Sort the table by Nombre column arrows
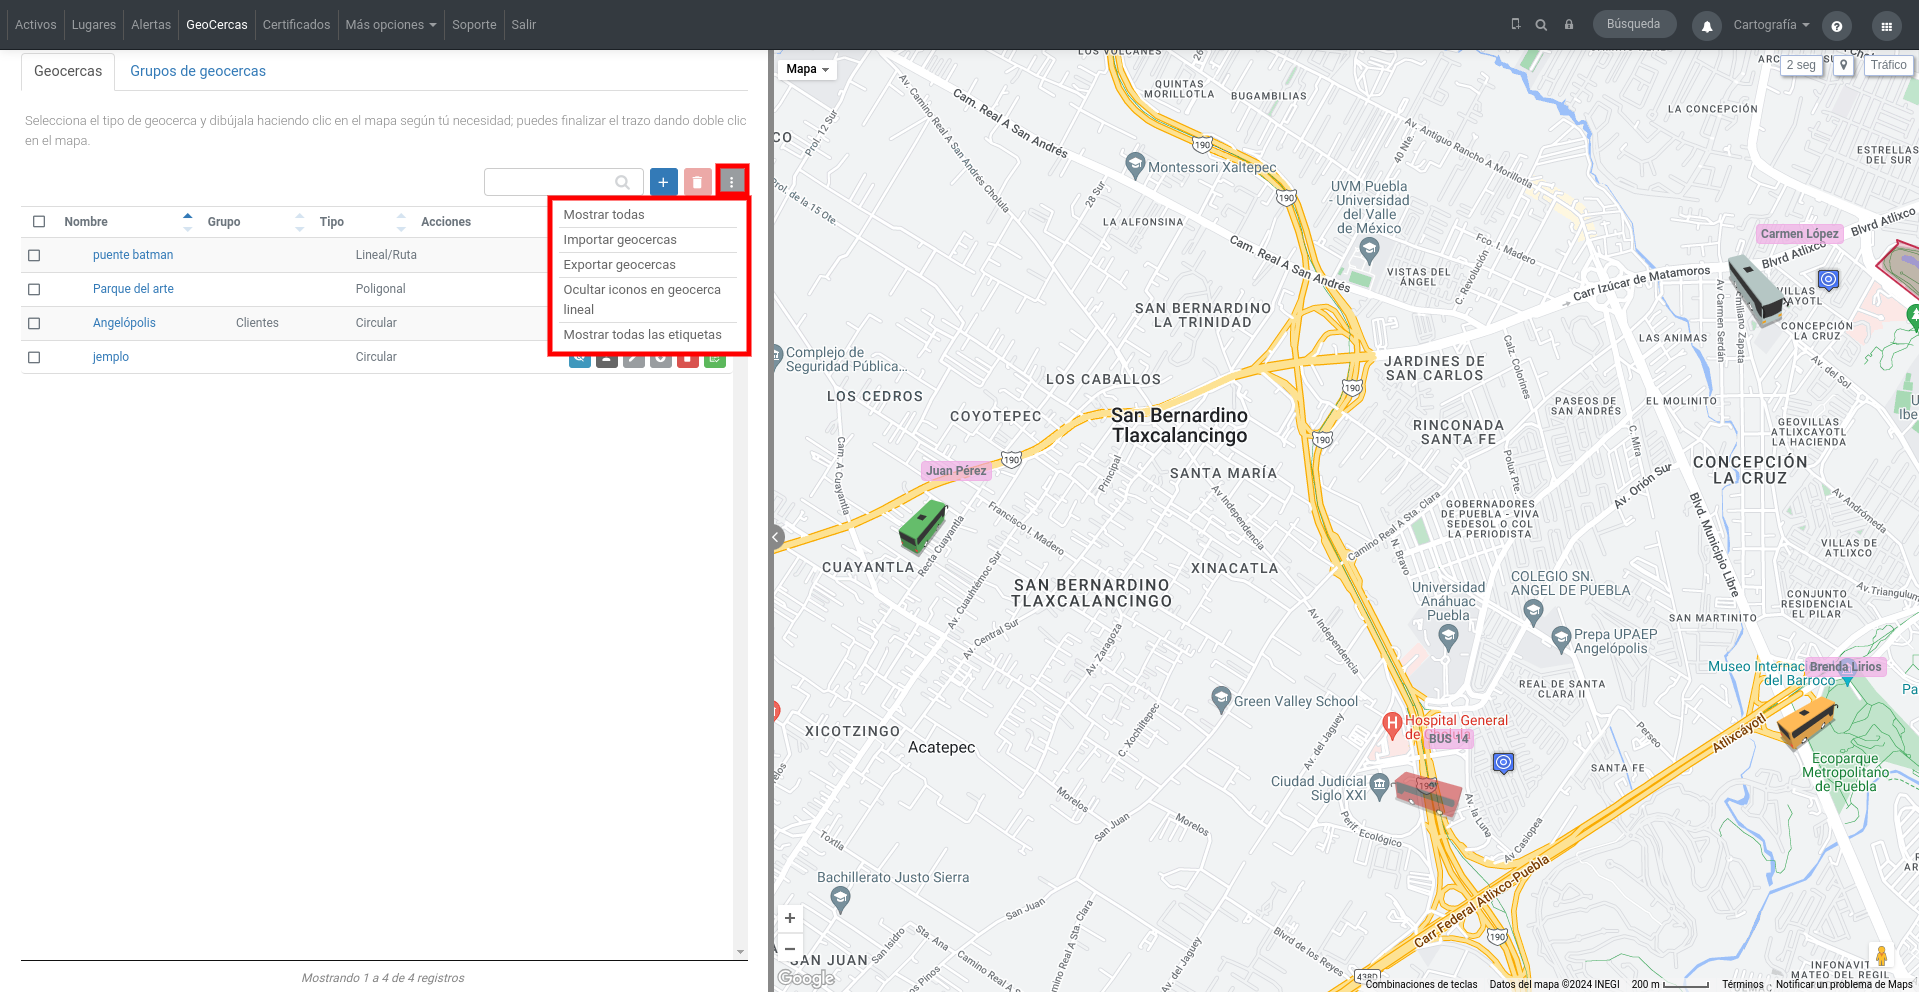The image size is (1919, 992). pyautogui.click(x=187, y=222)
